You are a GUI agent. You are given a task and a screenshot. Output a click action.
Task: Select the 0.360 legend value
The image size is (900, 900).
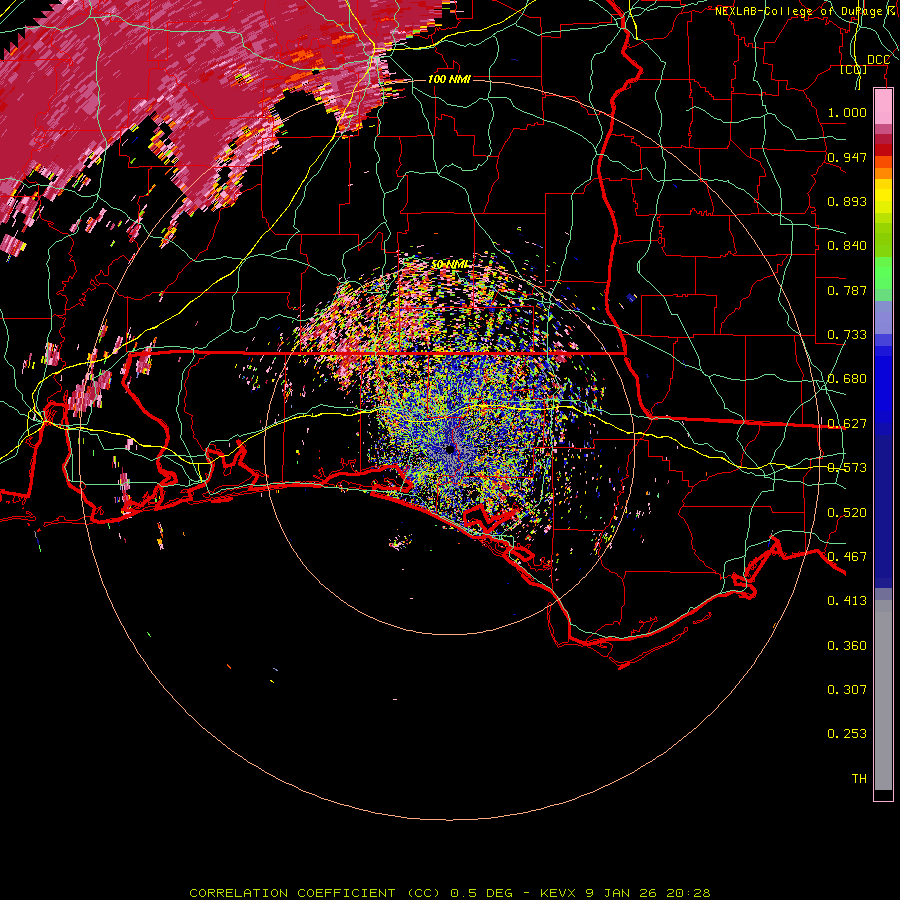coord(847,646)
